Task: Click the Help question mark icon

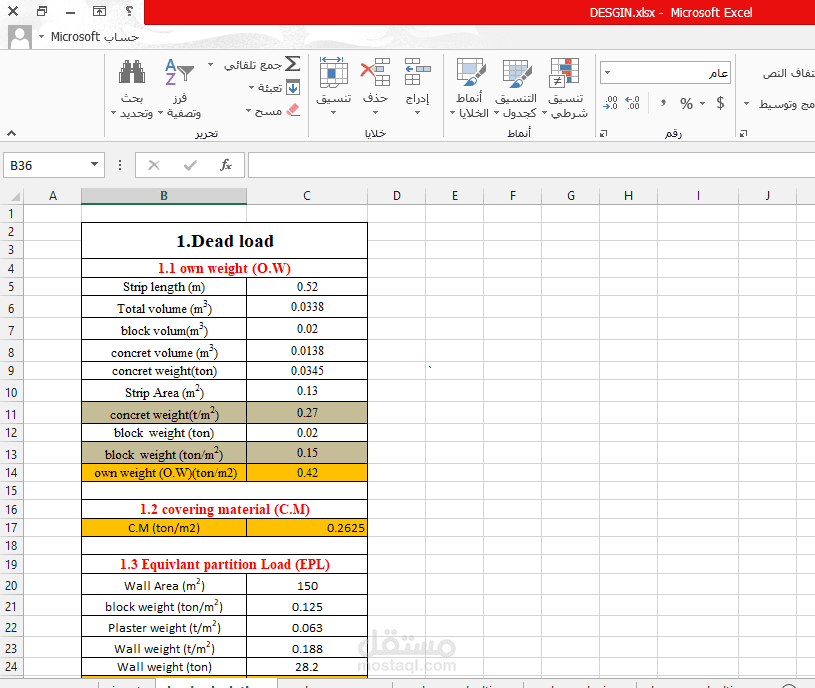Action: click(x=129, y=11)
